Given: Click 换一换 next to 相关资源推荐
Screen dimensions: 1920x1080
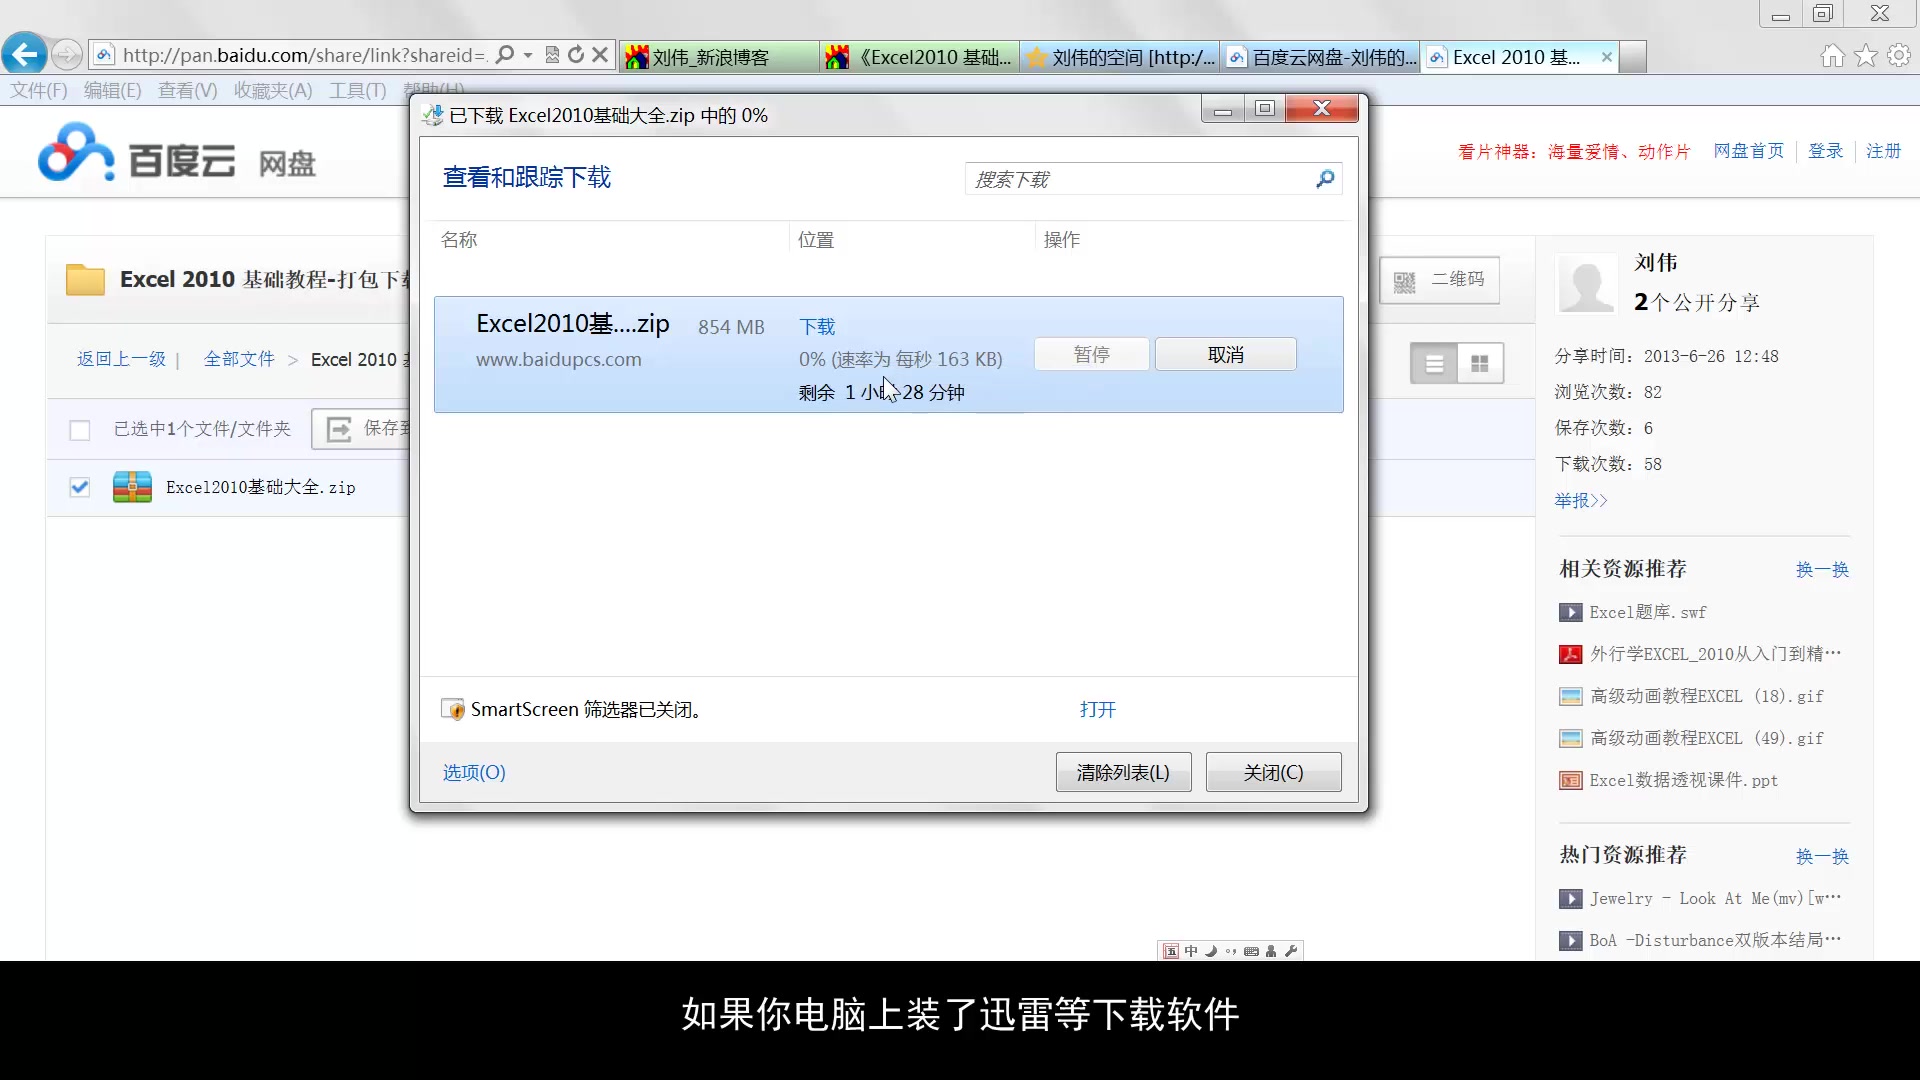Looking at the screenshot, I should 1822,569.
